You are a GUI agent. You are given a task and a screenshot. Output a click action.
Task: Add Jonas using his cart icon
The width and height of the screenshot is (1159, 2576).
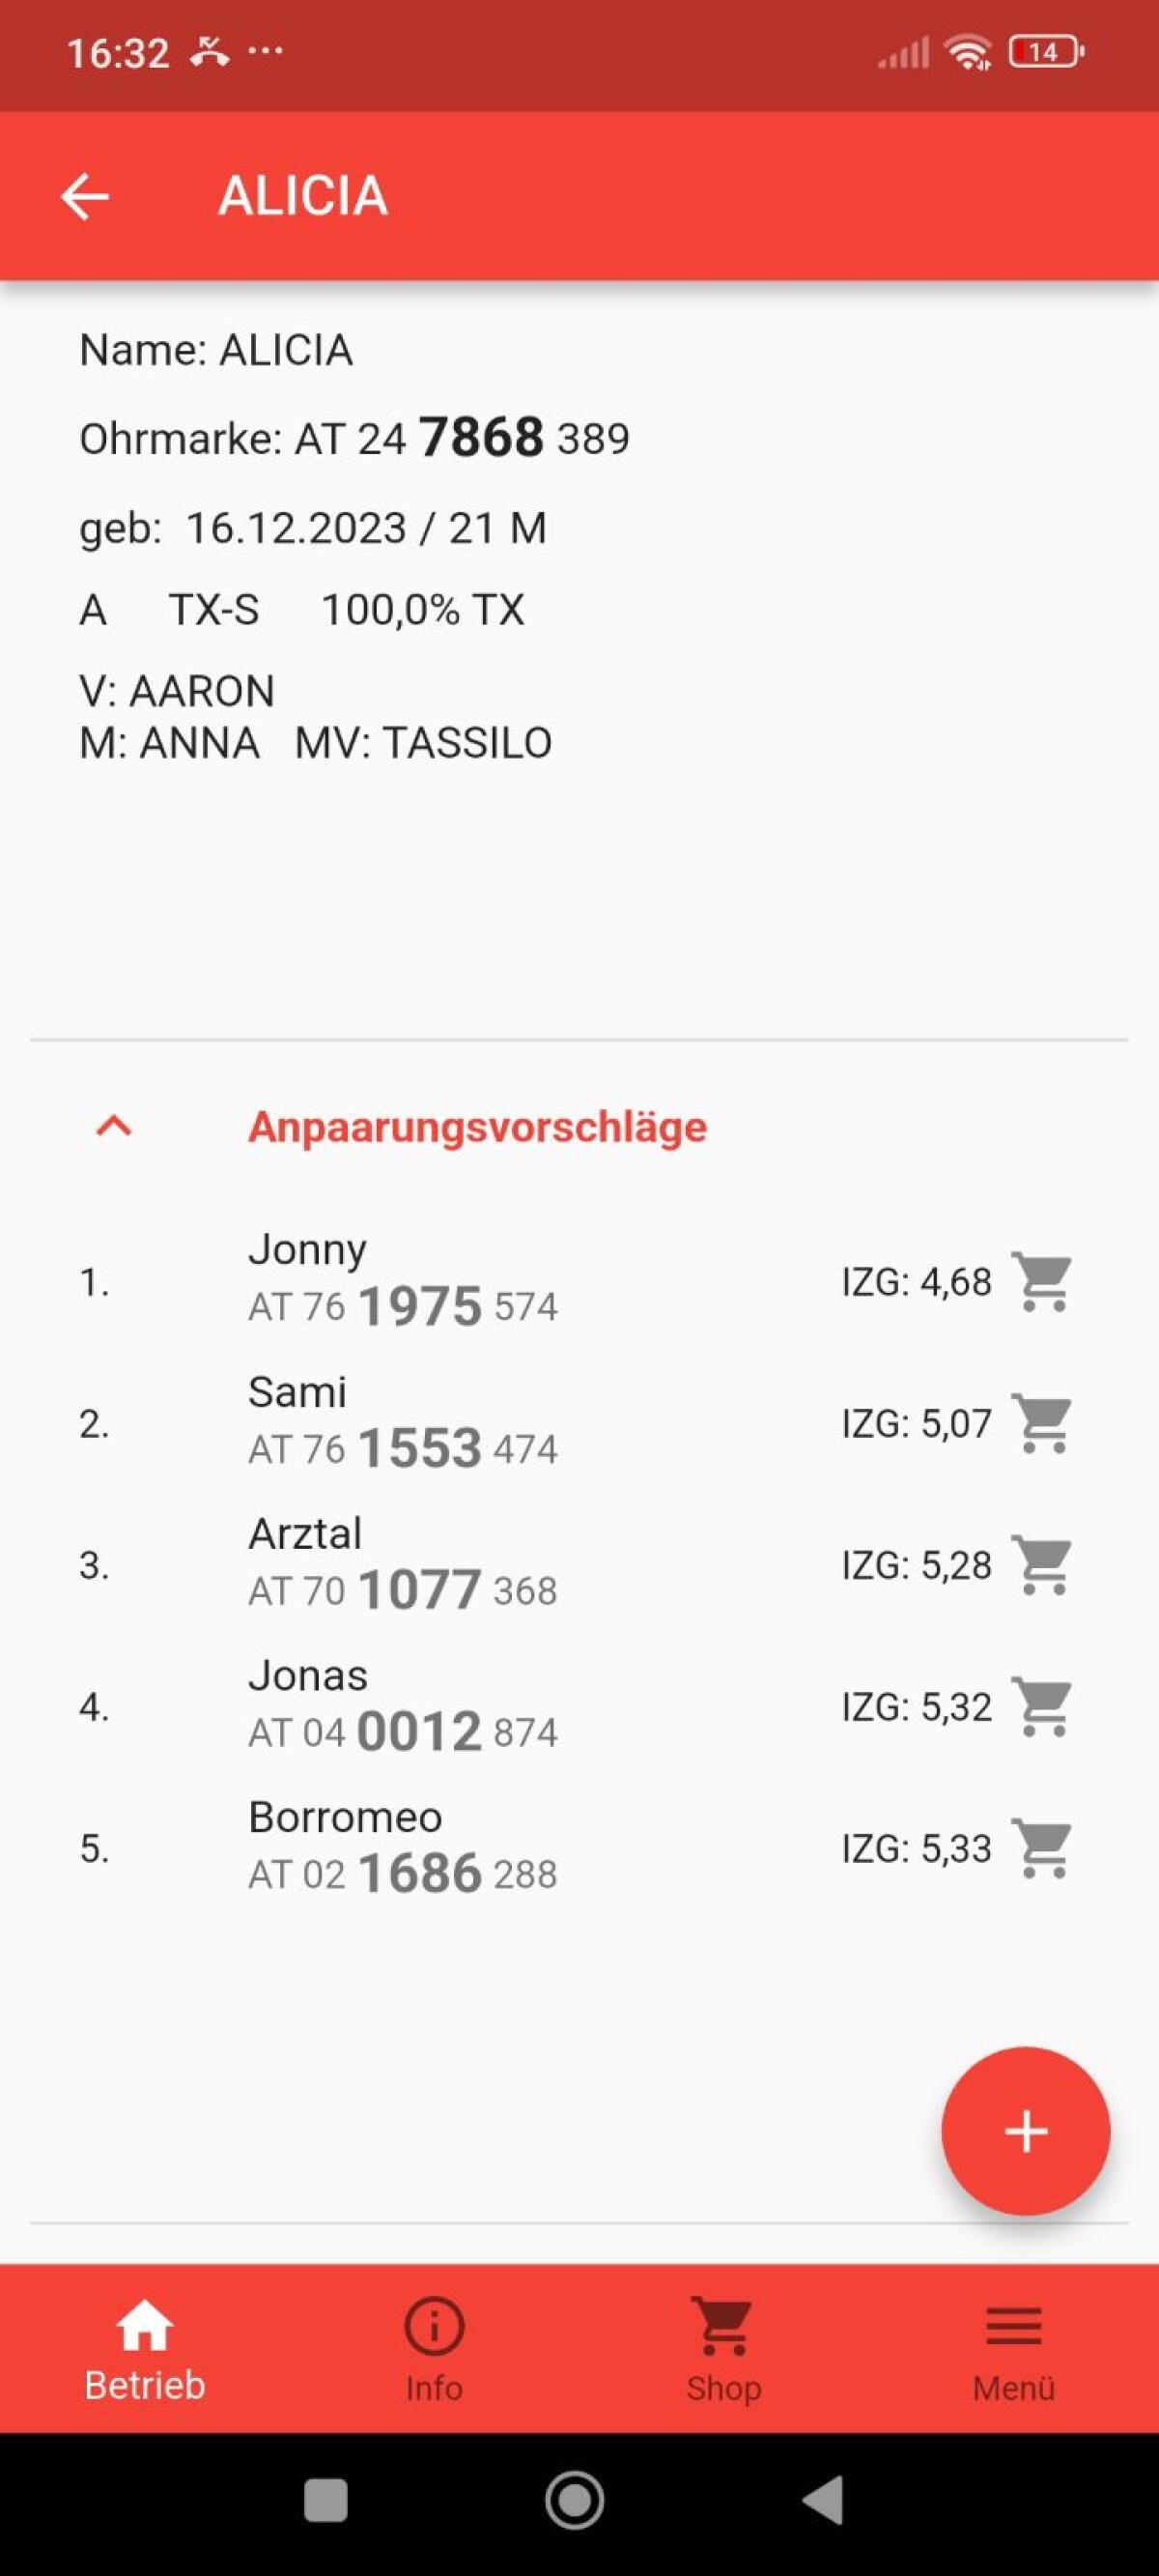point(1042,1707)
